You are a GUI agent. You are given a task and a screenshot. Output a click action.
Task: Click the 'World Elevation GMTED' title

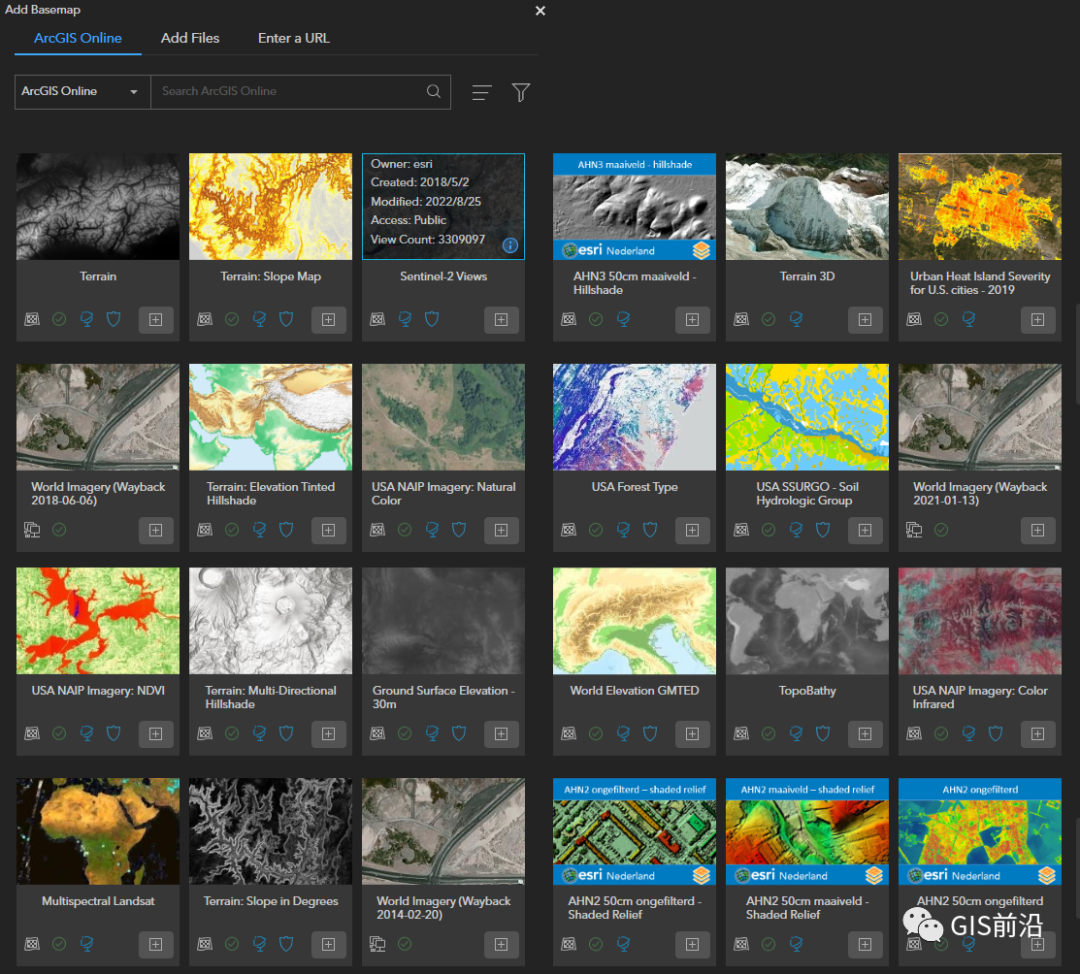coord(634,690)
